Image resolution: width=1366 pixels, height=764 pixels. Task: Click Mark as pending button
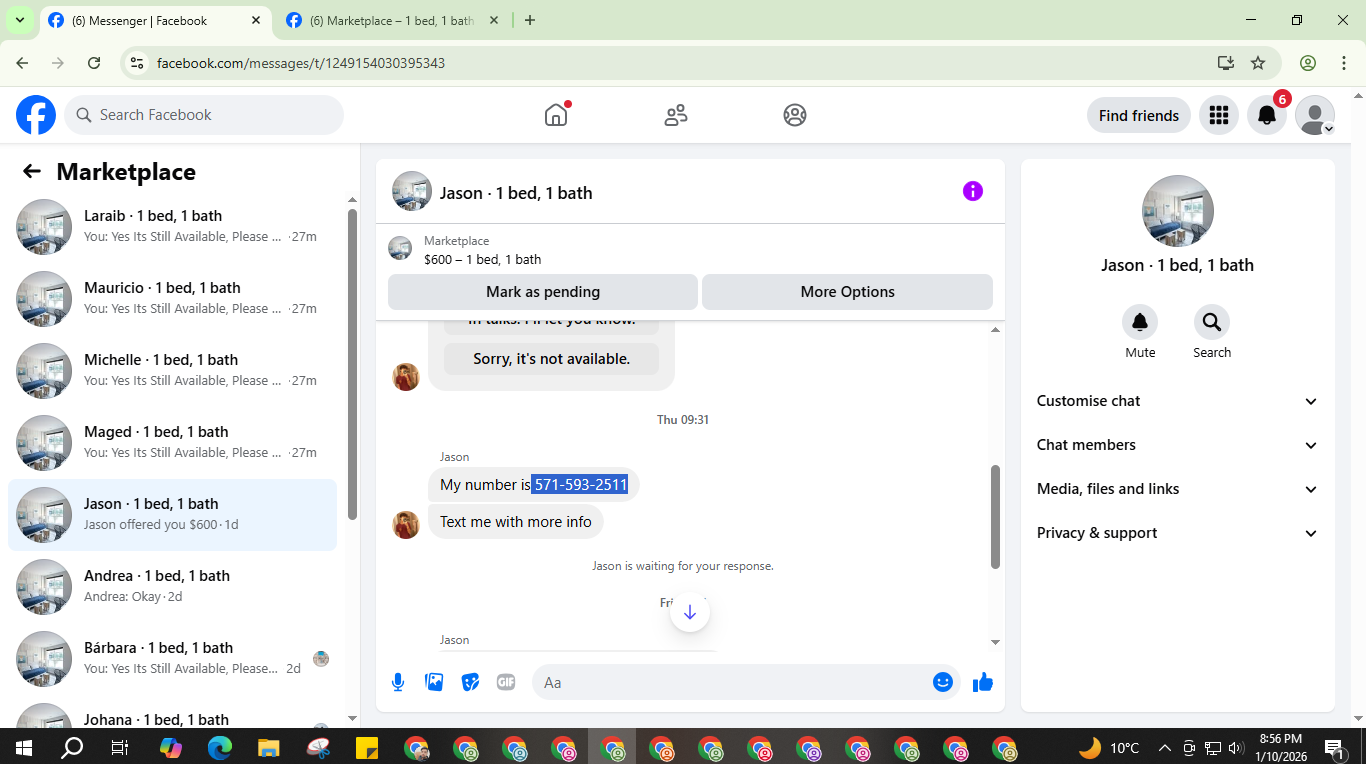tap(543, 292)
